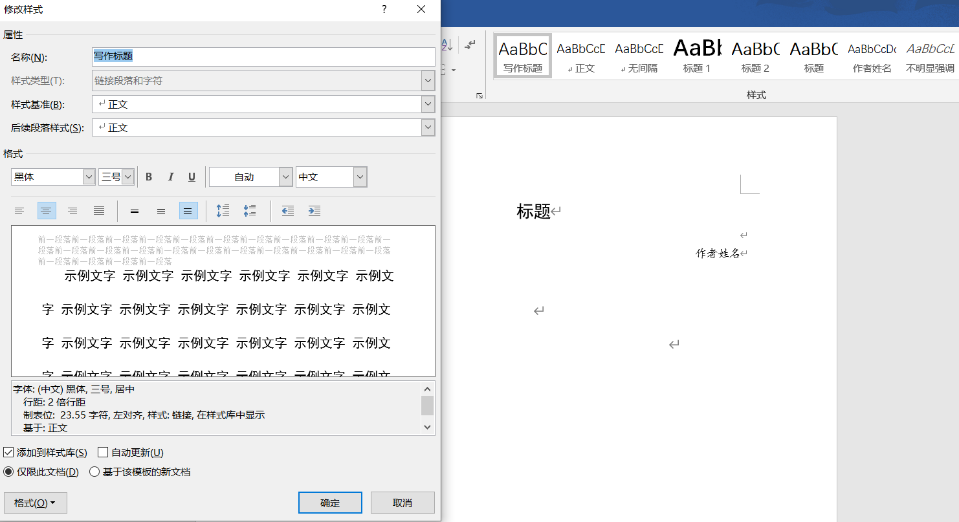Click the description scrollbar thumb
The image size is (959, 522).
click(427, 405)
